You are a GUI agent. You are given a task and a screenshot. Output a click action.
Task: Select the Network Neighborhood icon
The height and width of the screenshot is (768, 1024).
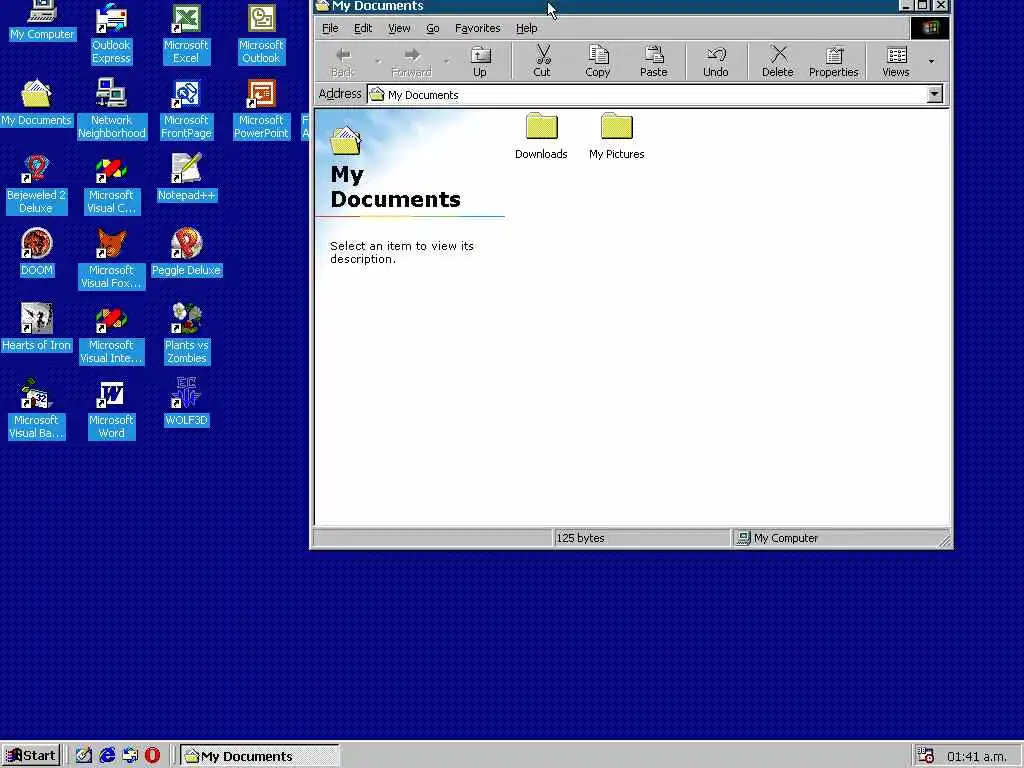[x=112, y=109]
